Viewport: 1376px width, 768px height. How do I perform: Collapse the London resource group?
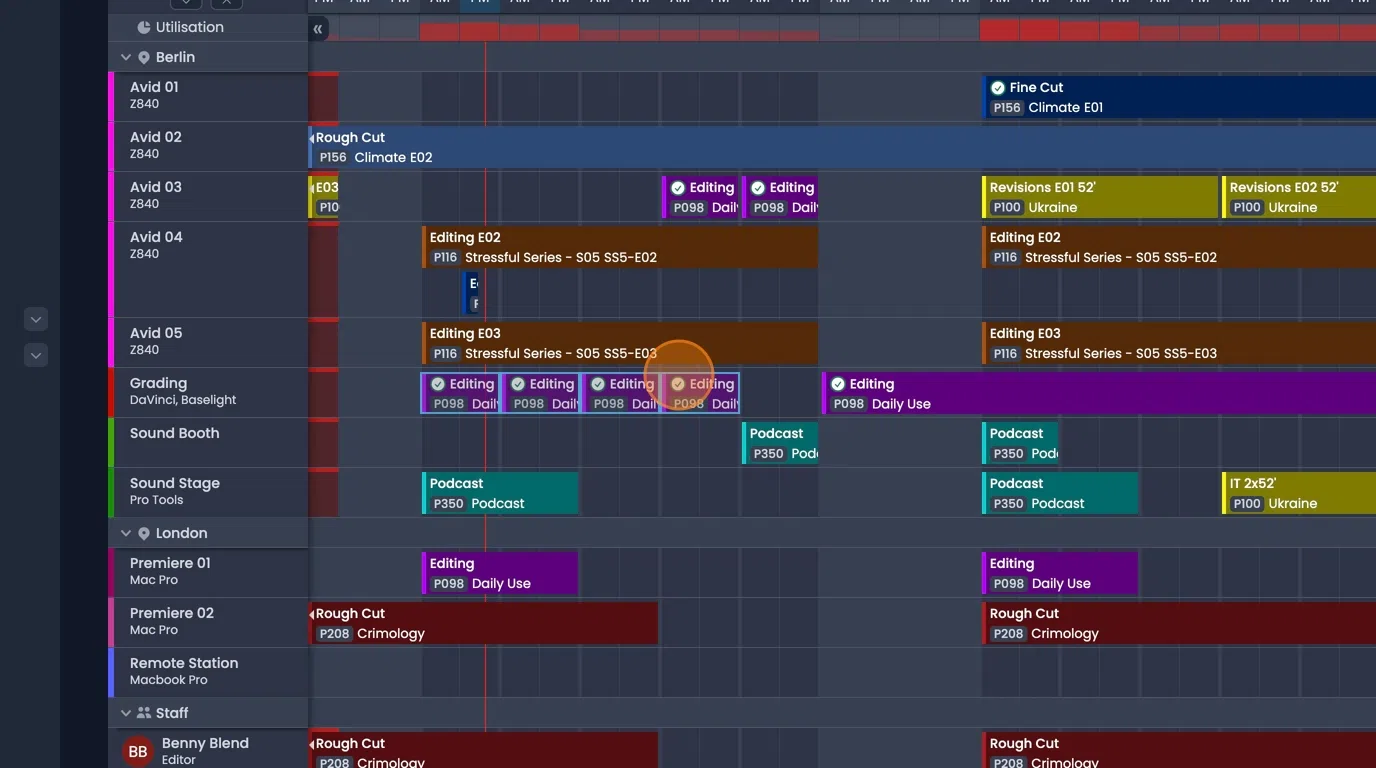tap(126, 533)
